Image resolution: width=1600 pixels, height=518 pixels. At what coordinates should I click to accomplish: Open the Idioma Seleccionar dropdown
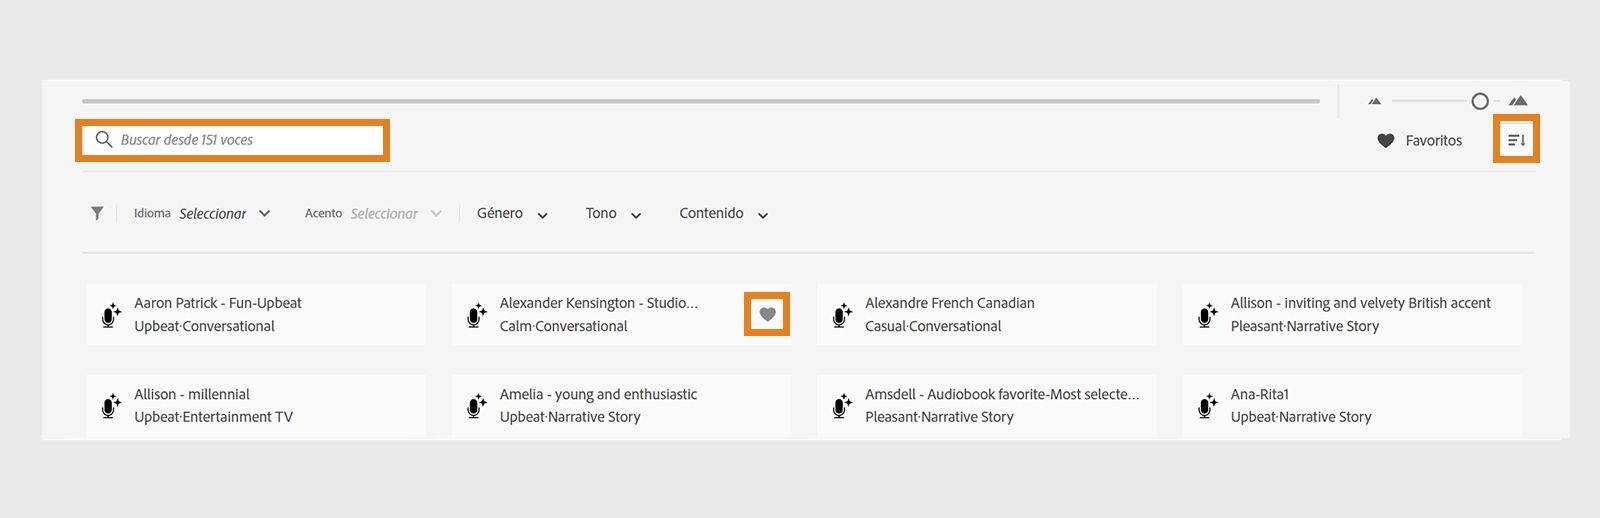224,214
